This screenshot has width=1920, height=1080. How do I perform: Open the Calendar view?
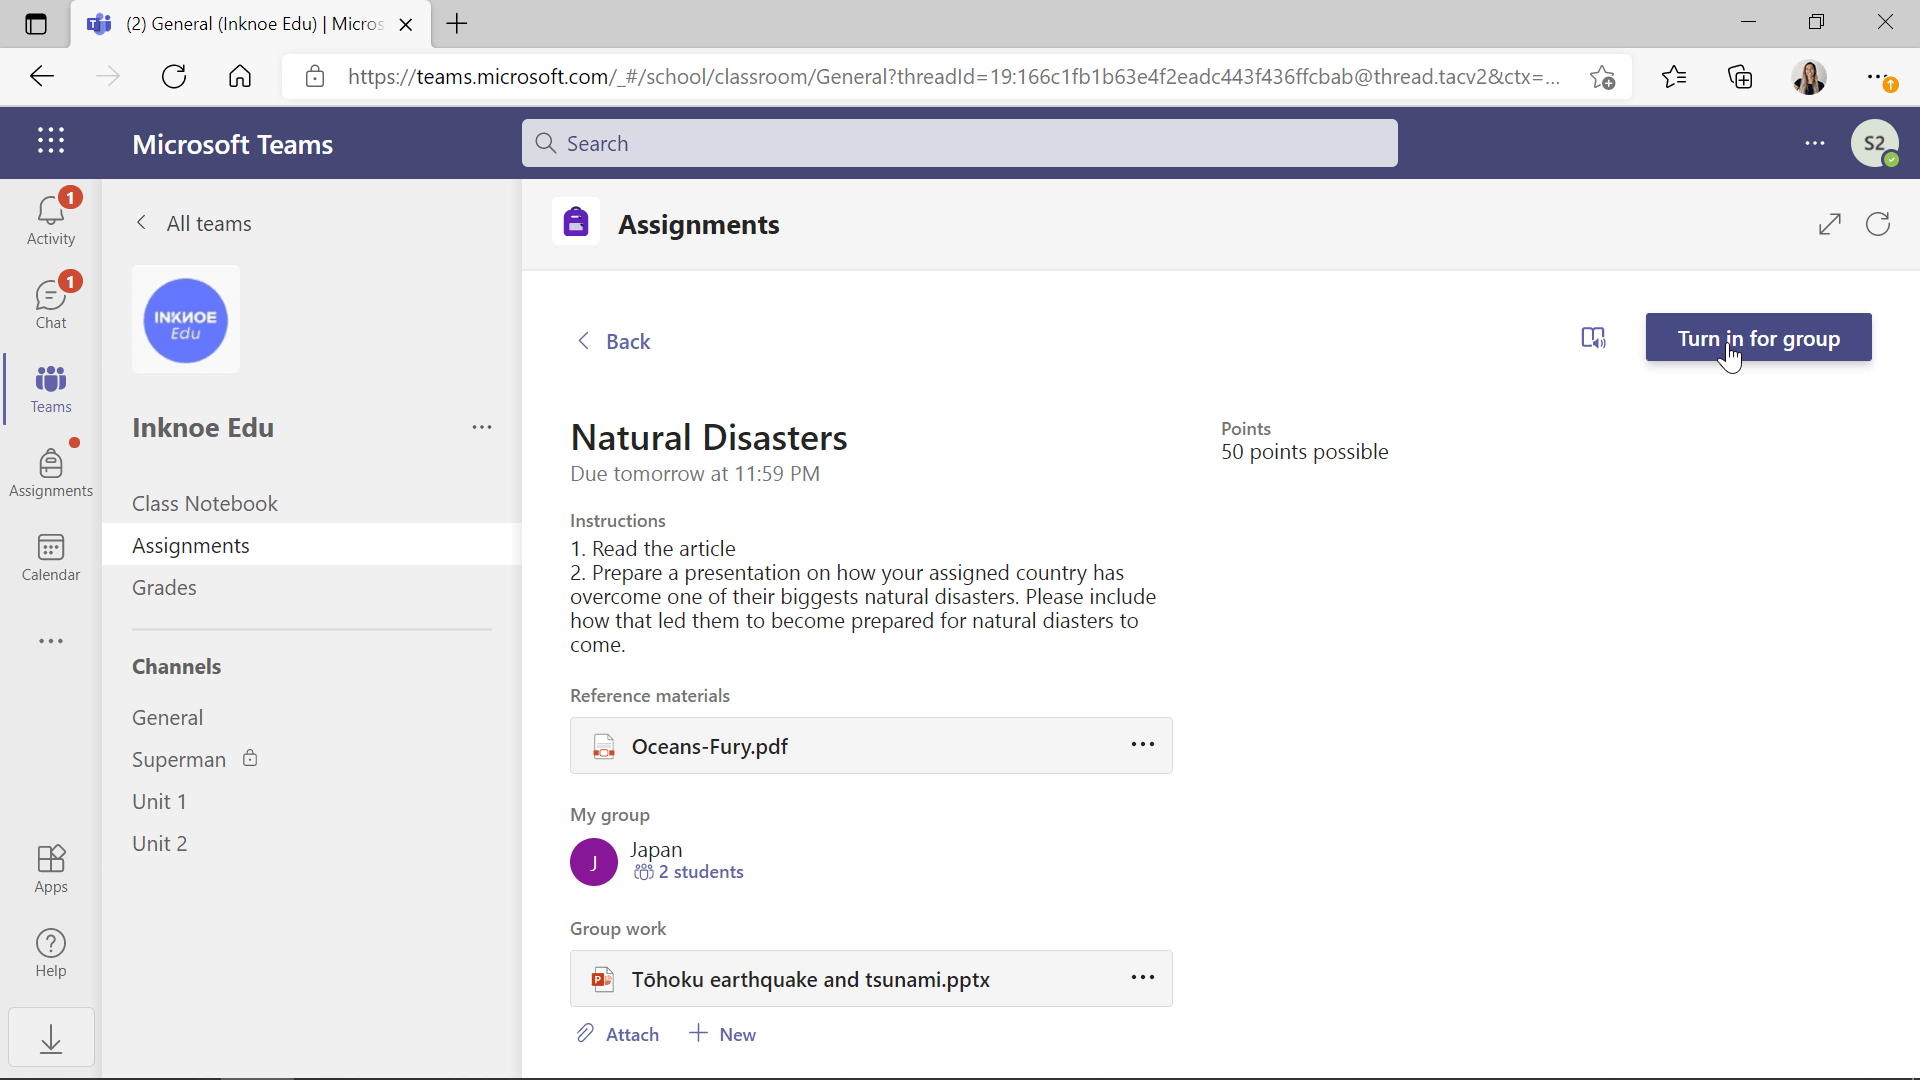tap(50, 555)
